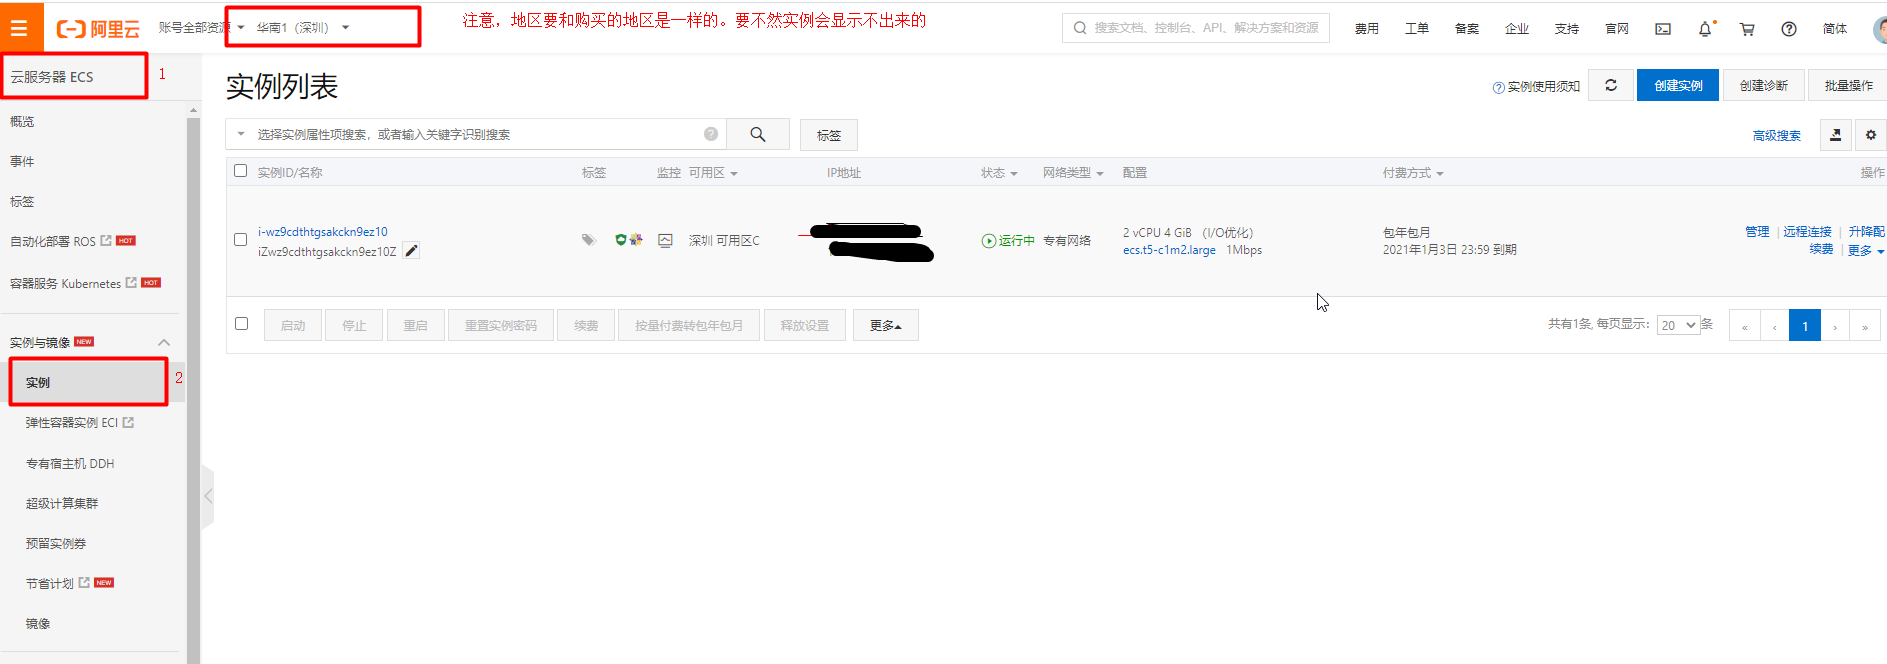Open column settings gear icon
1887x664 pixels.
point(1870,135)
